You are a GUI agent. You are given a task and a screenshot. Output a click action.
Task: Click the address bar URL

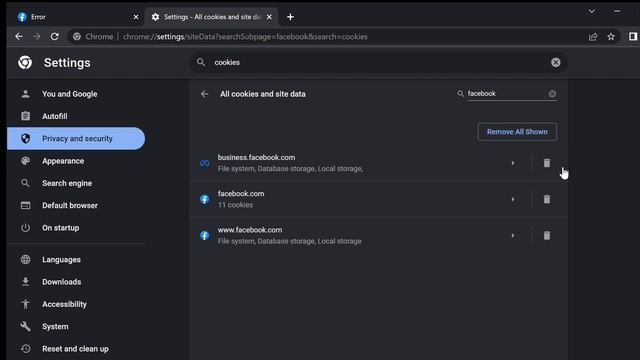click(x=245, y=37)
